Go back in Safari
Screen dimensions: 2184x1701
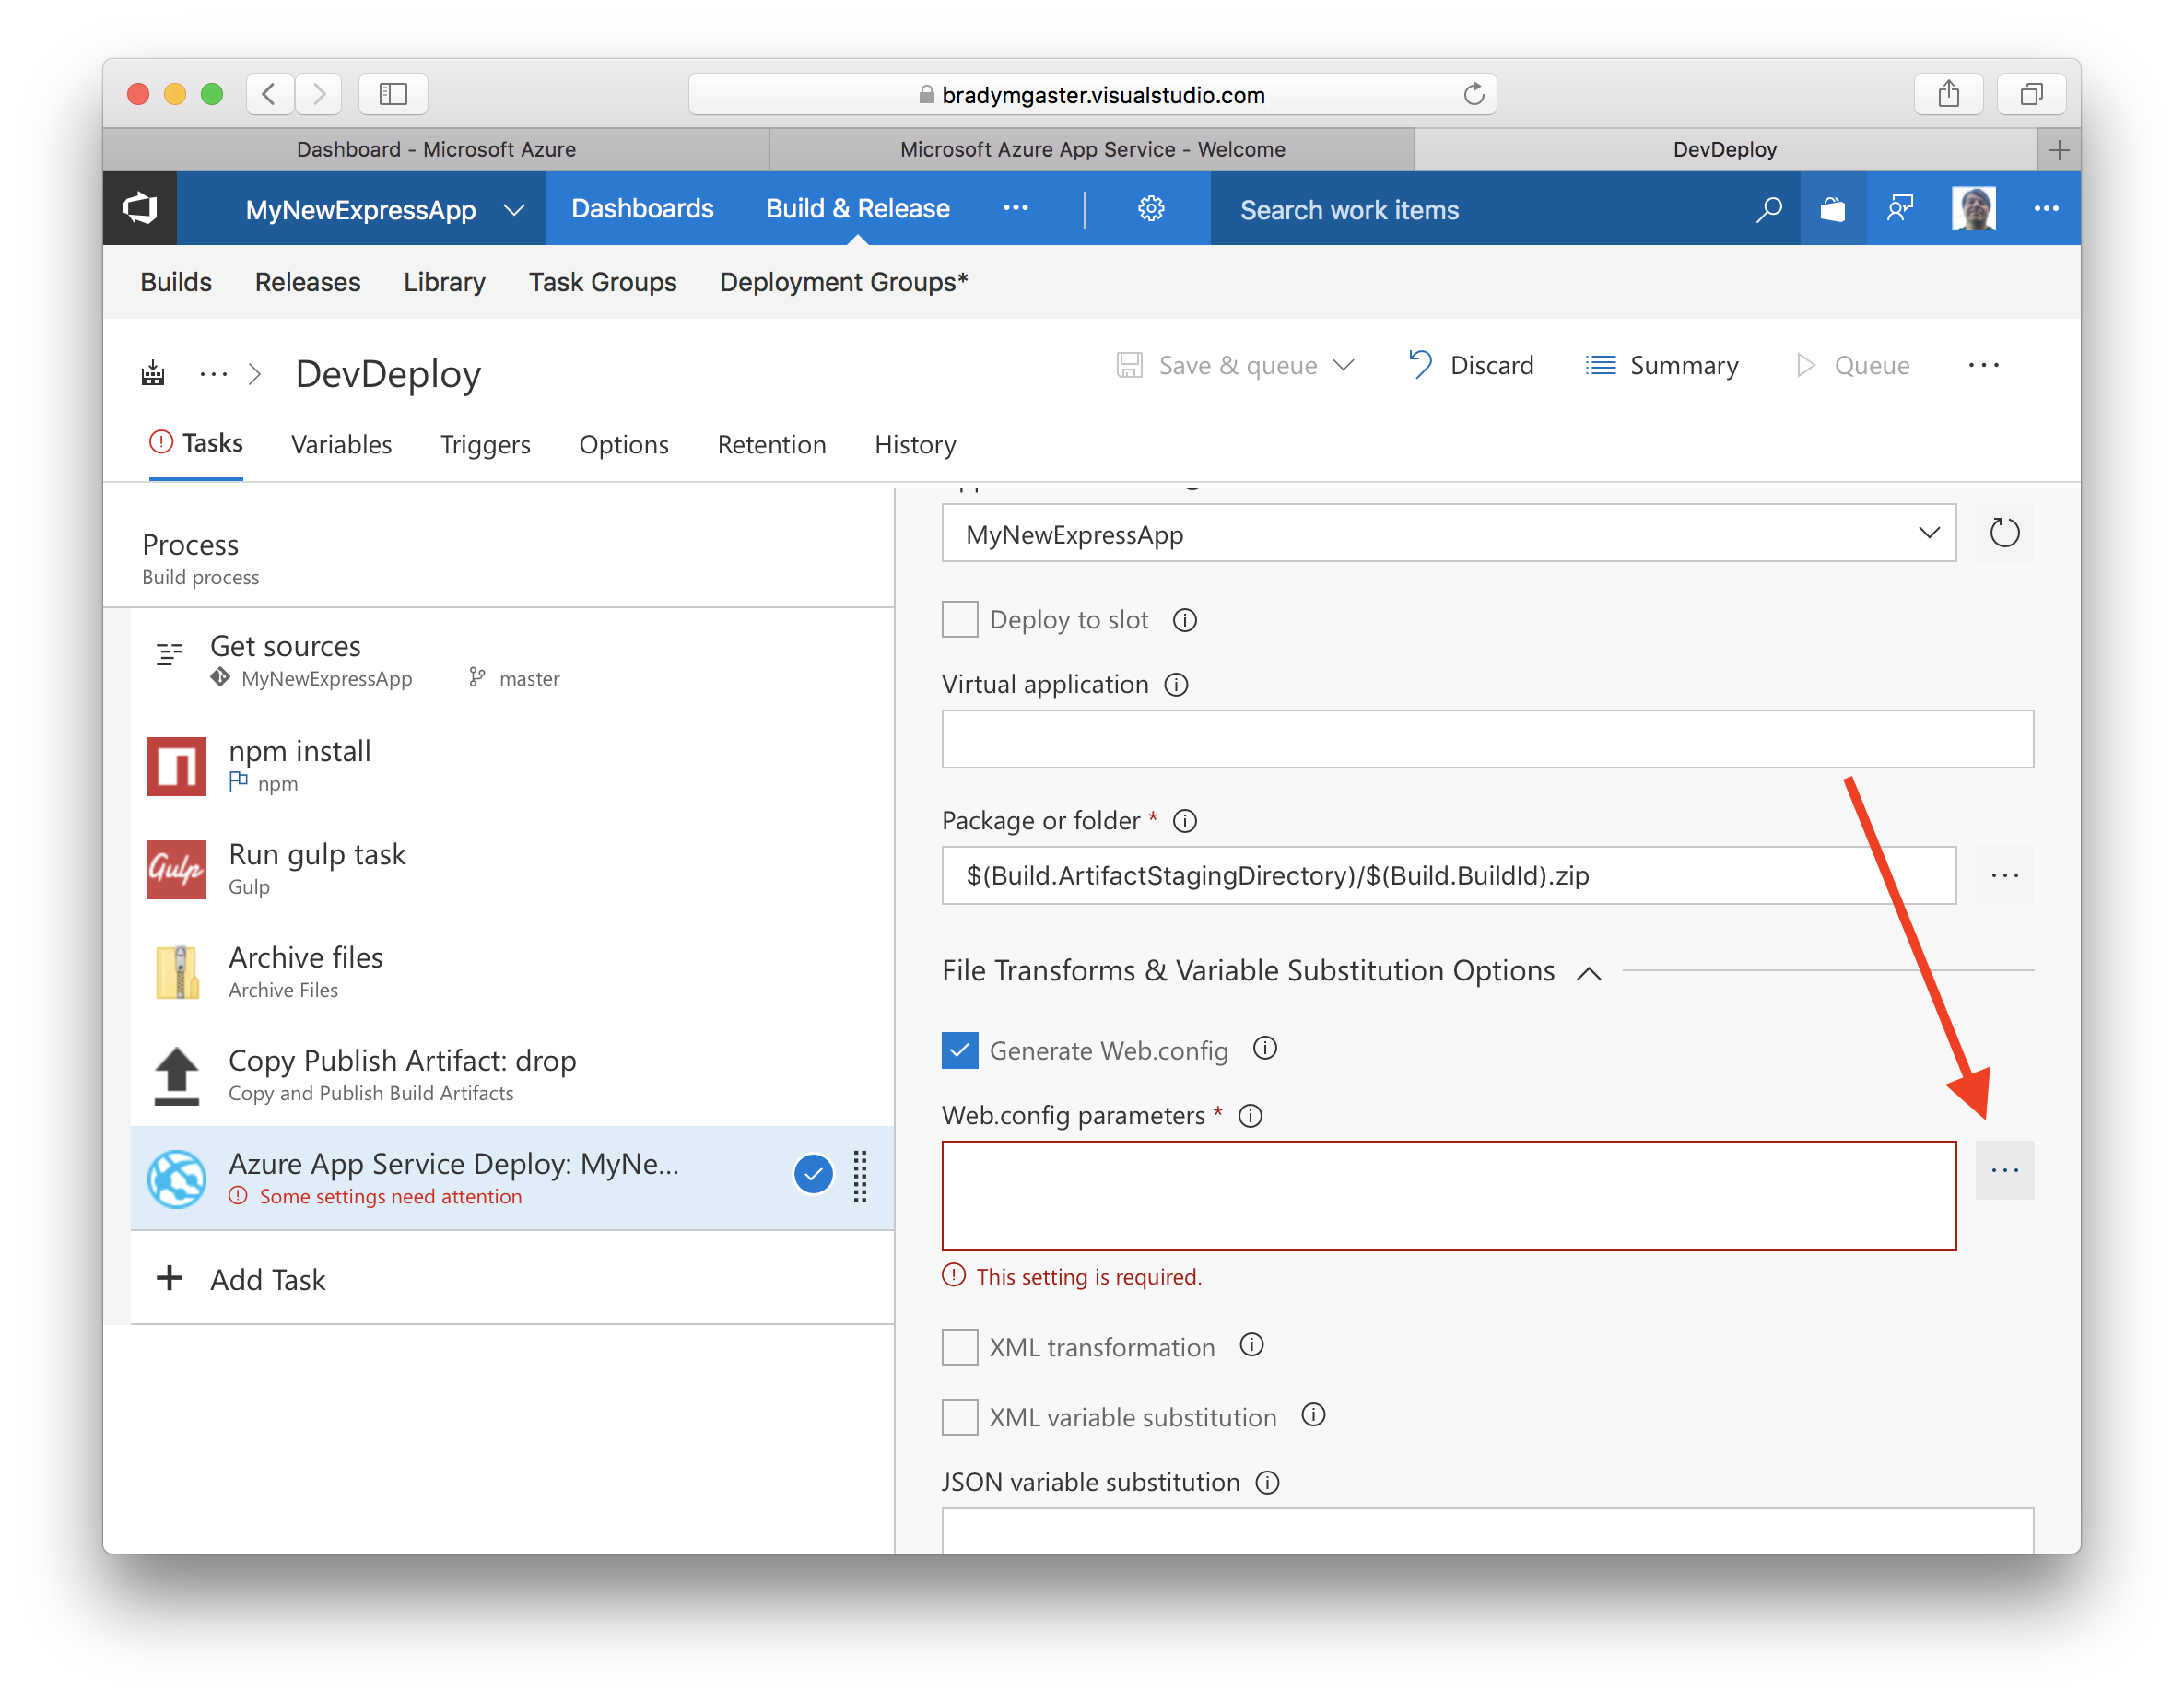[268, 94]
